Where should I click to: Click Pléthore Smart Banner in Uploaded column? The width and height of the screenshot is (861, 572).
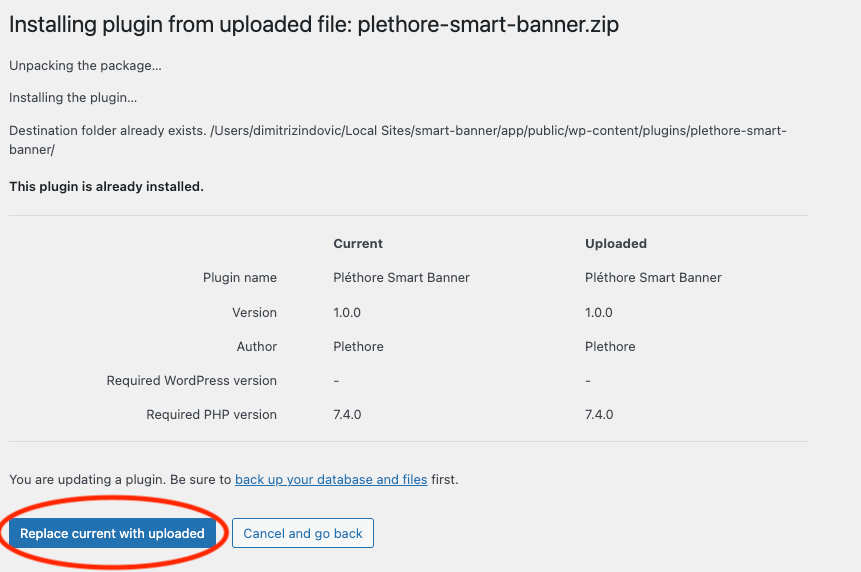[653, 278]
